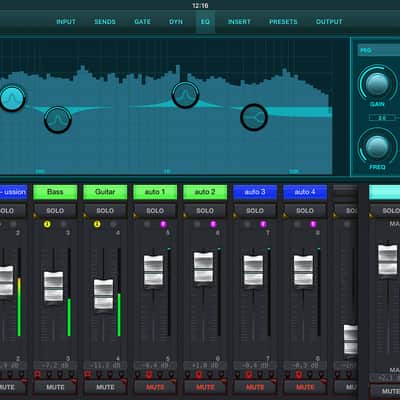The image size is (400, 400).
Task: Toggle the last unlit group button on the Bass strip
Action: tap(71, 374)
